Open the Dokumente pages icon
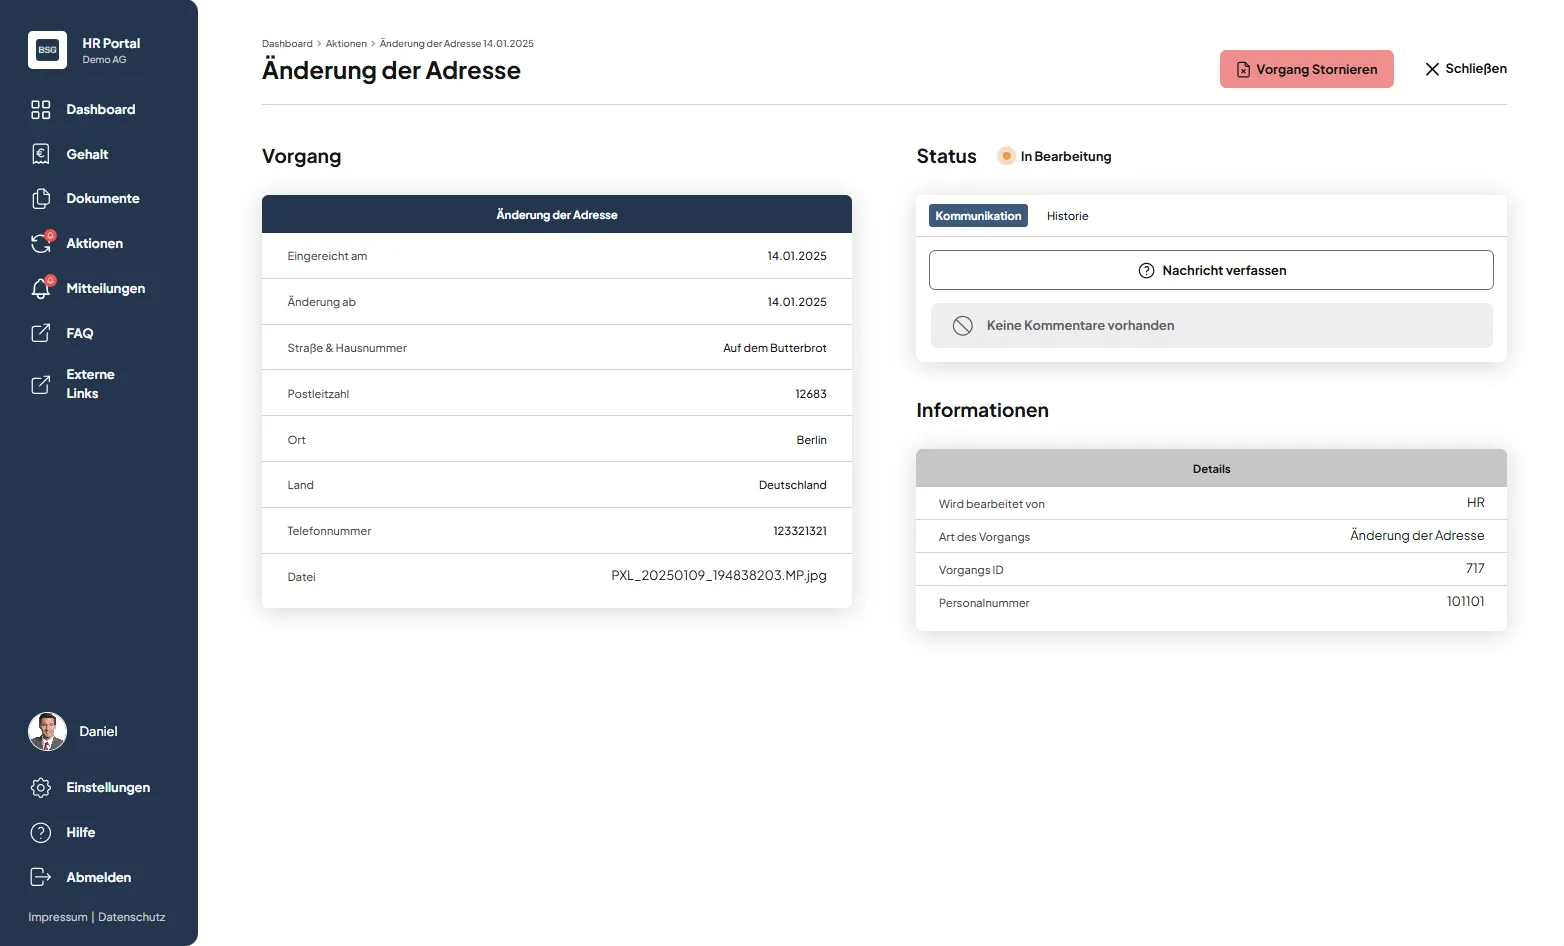This screenshot has height=946, width=1564. [41, 199]
